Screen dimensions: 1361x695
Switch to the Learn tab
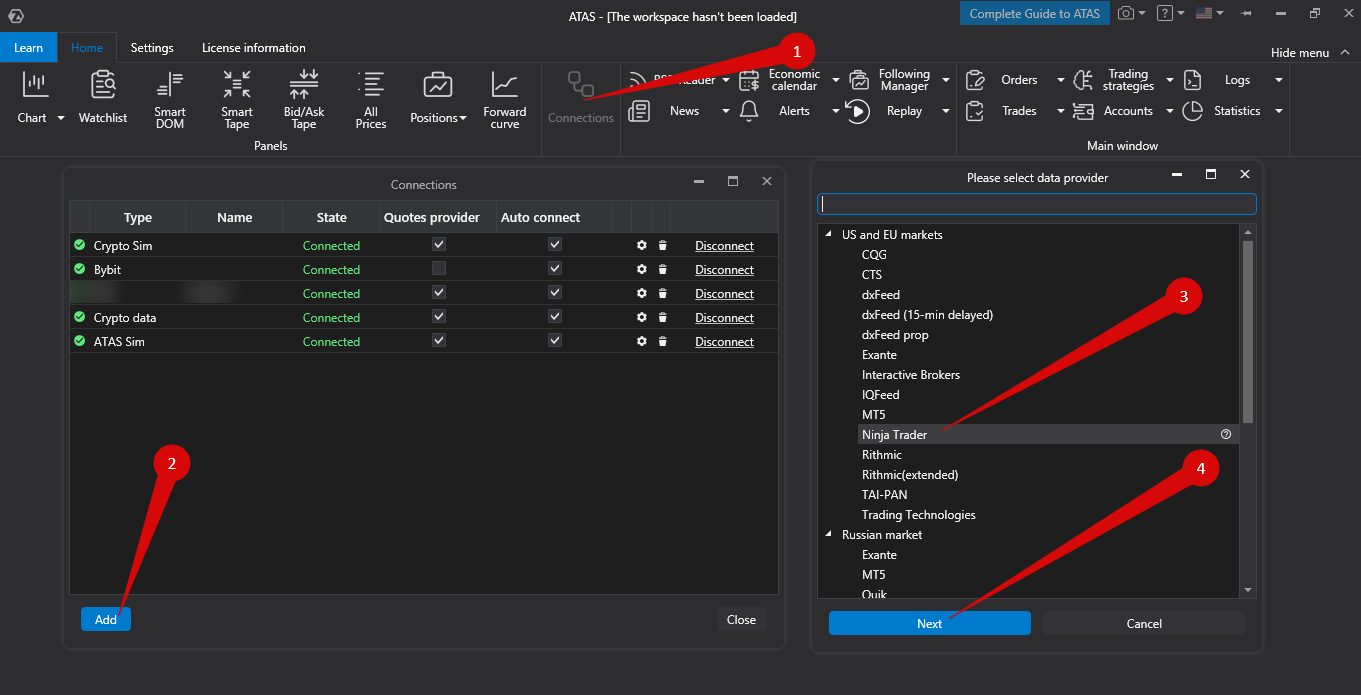[28, 47]
